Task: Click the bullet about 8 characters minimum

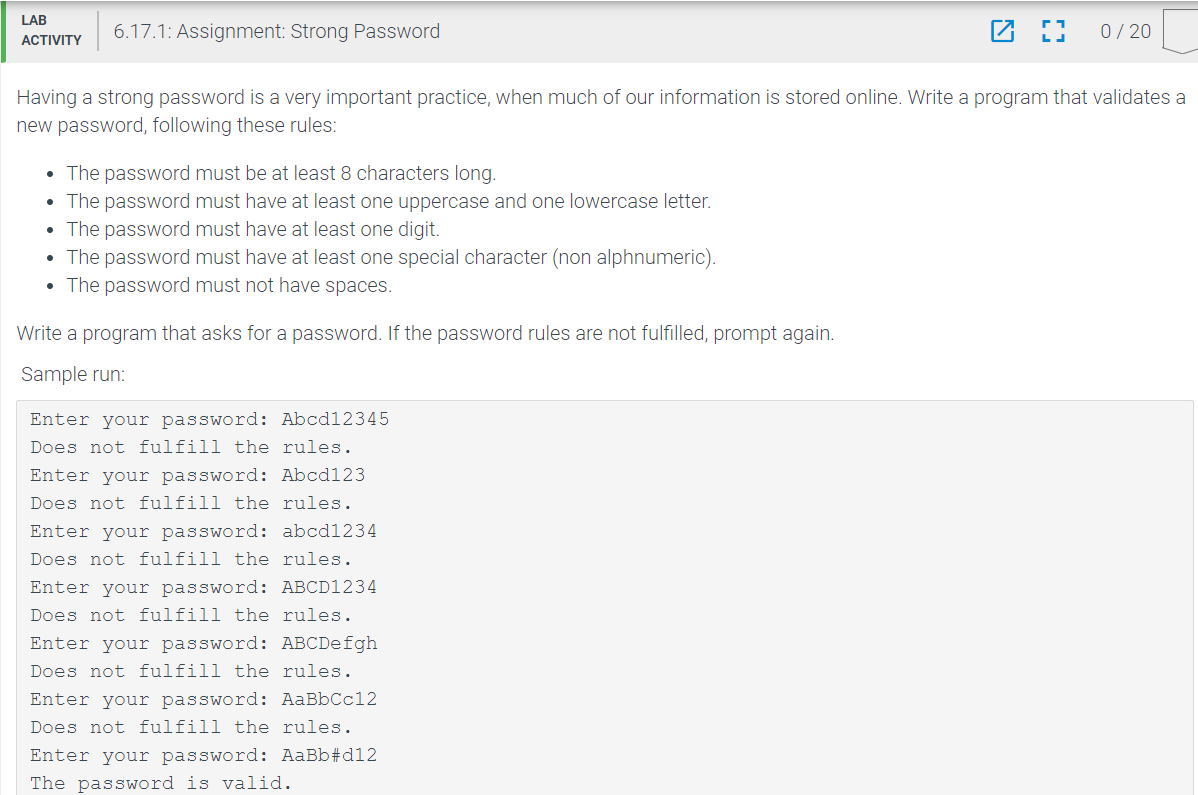Action: coord(281,172)
